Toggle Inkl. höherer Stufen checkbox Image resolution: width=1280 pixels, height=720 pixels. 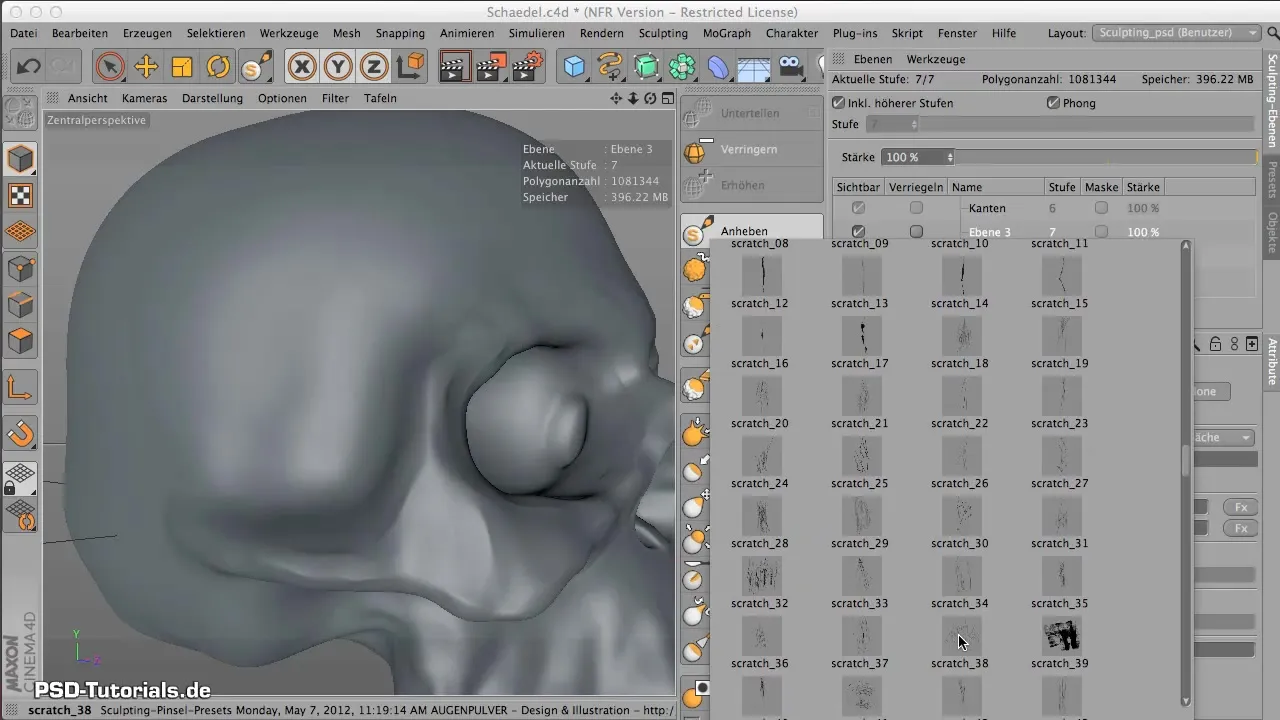[839, 103]
